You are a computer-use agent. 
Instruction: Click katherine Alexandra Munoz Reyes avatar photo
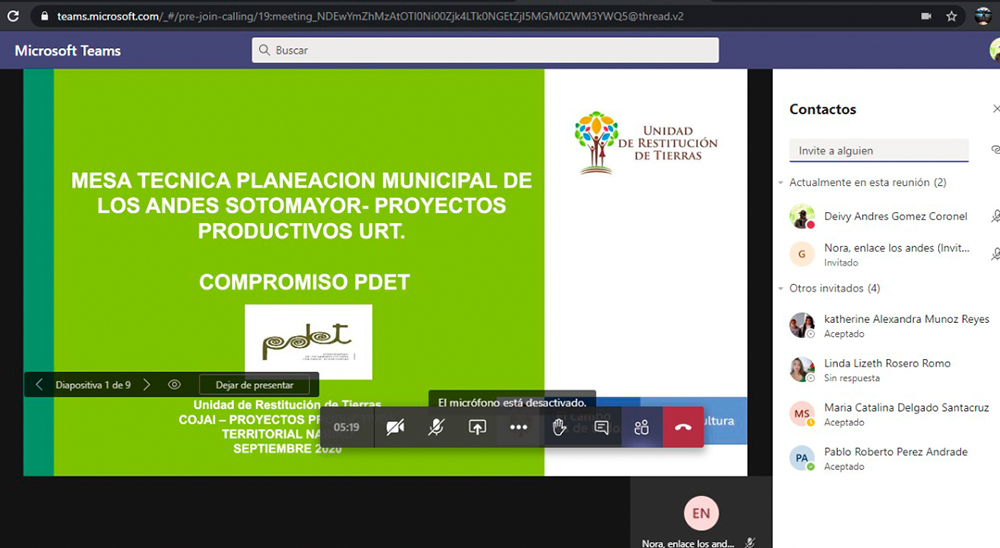[802, 325]
